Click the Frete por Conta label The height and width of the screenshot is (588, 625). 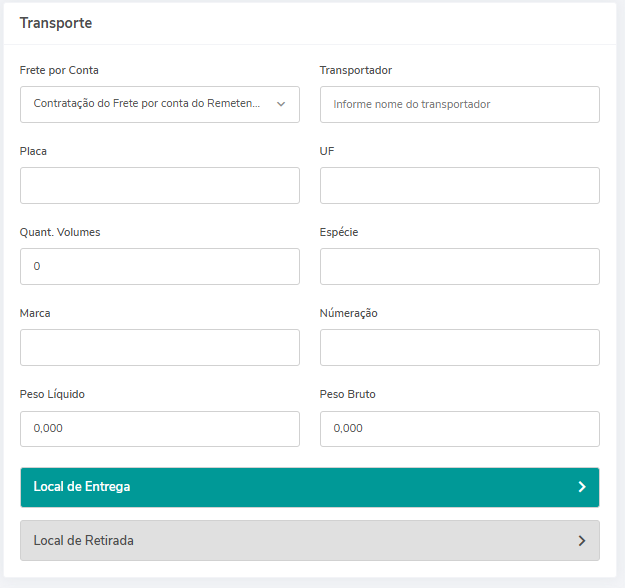(59, 70)
